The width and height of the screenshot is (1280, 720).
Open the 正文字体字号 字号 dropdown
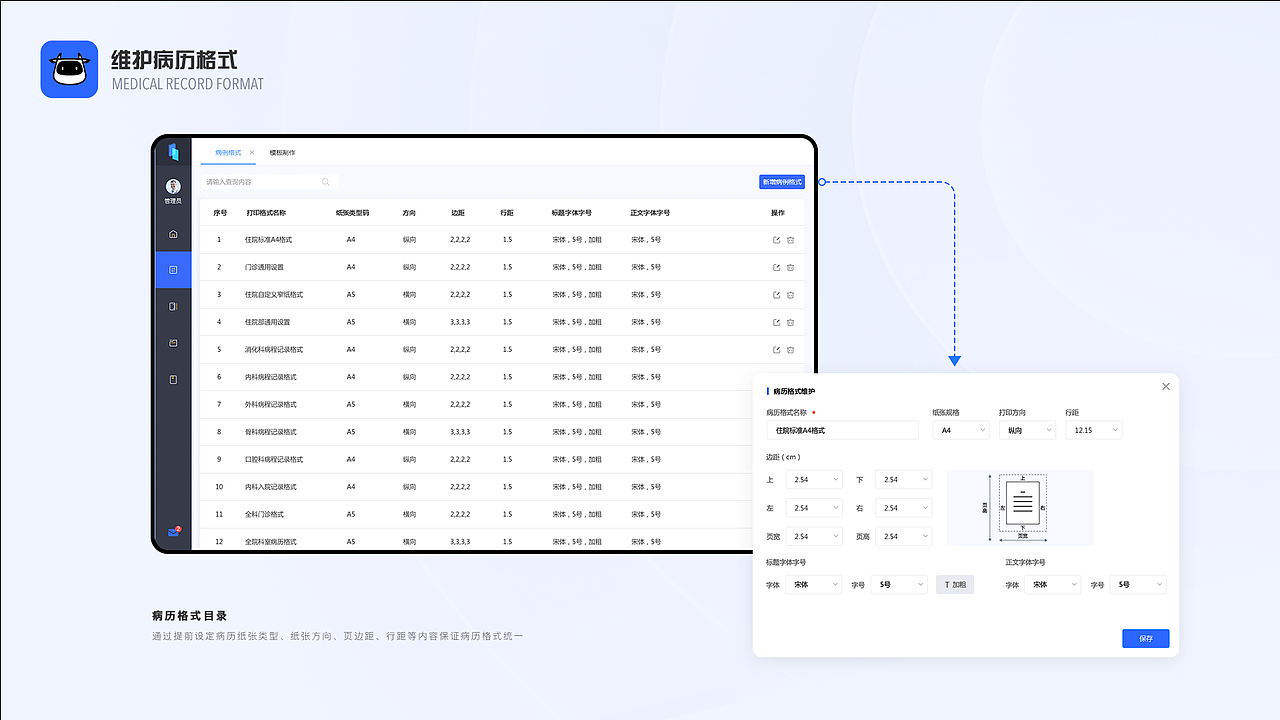tap(1138, 584)
